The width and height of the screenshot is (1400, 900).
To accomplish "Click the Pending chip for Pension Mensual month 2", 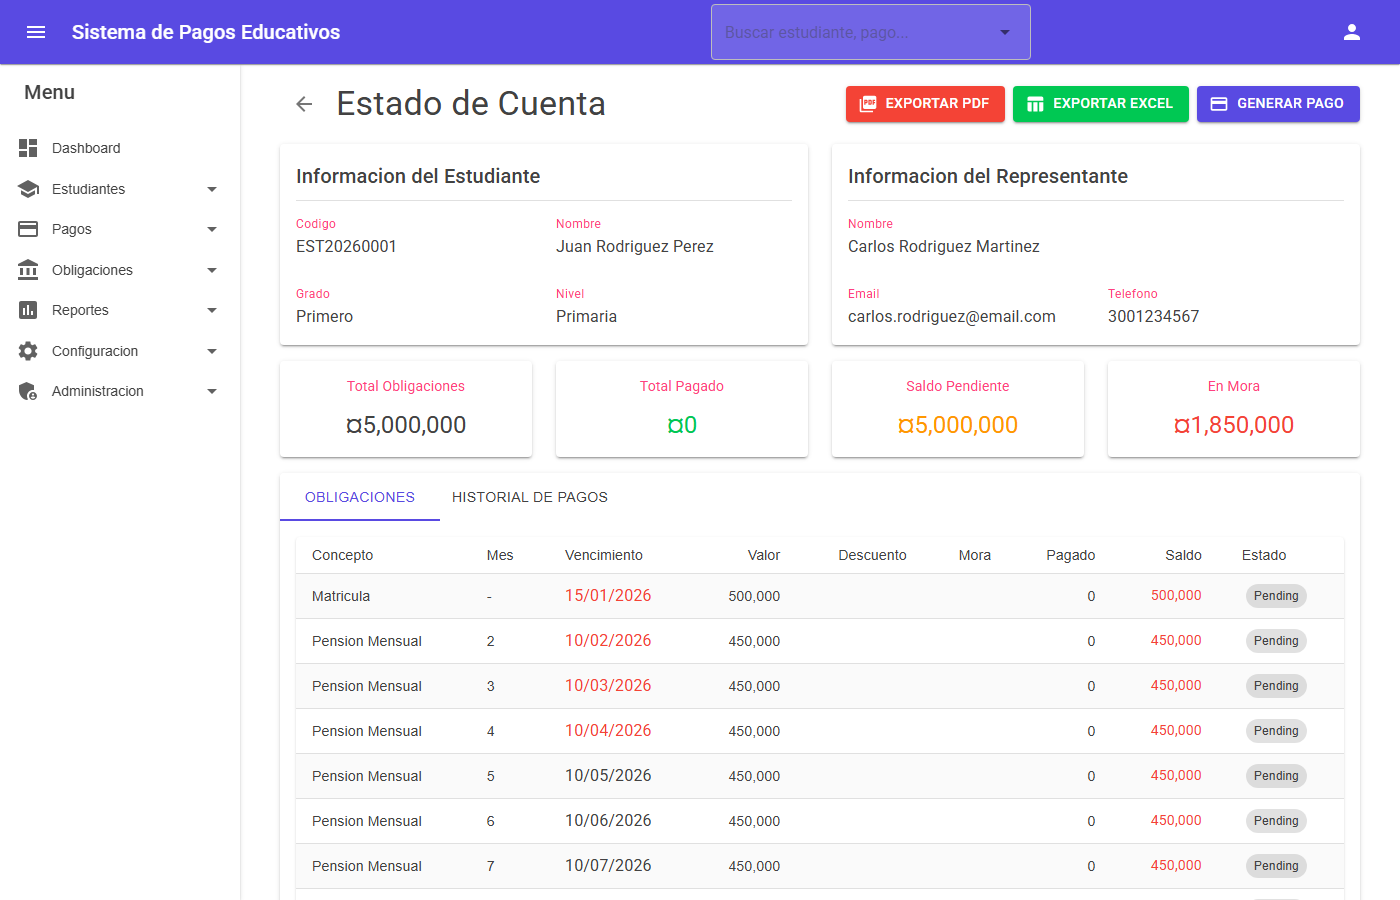I will tap(1276, 641).
